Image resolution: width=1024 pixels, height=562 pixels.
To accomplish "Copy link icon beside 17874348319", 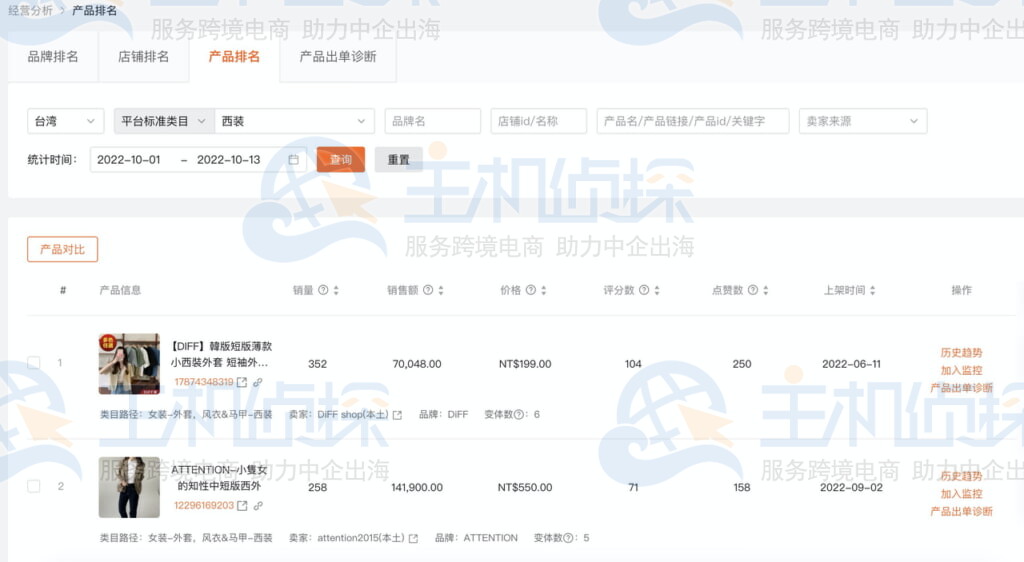I will click(x=258, y=382).
